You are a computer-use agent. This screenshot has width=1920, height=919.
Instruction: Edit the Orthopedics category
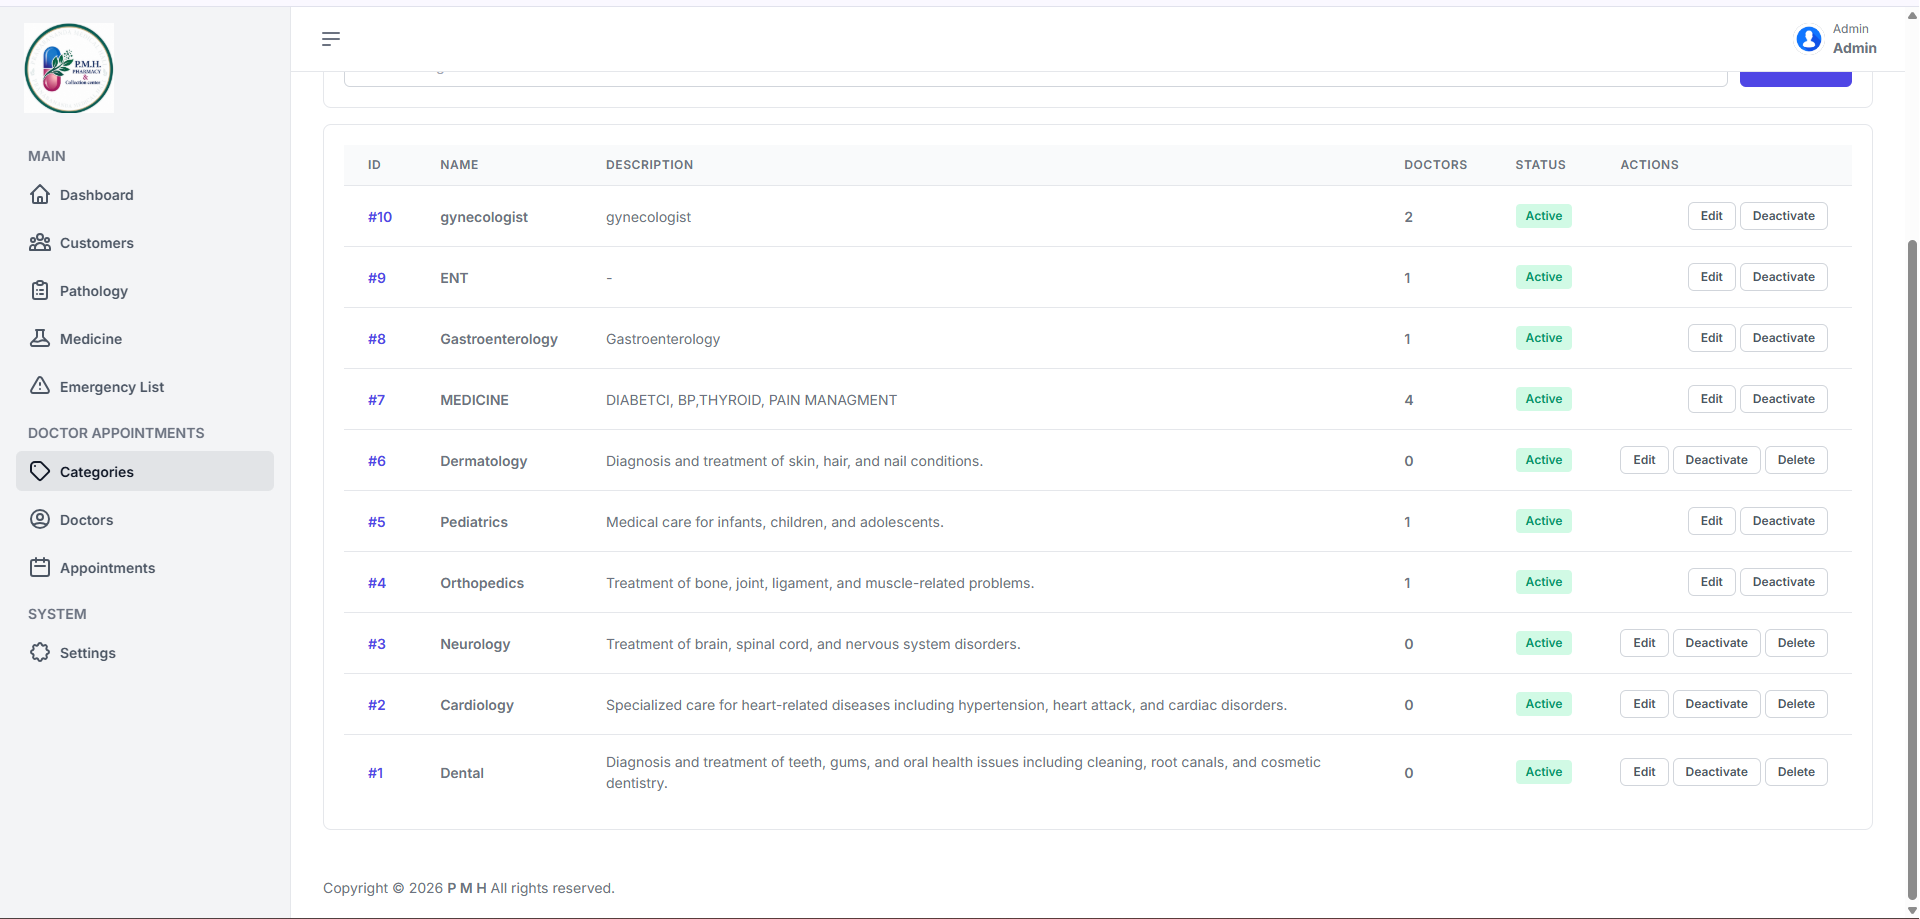click(1711, 582)
